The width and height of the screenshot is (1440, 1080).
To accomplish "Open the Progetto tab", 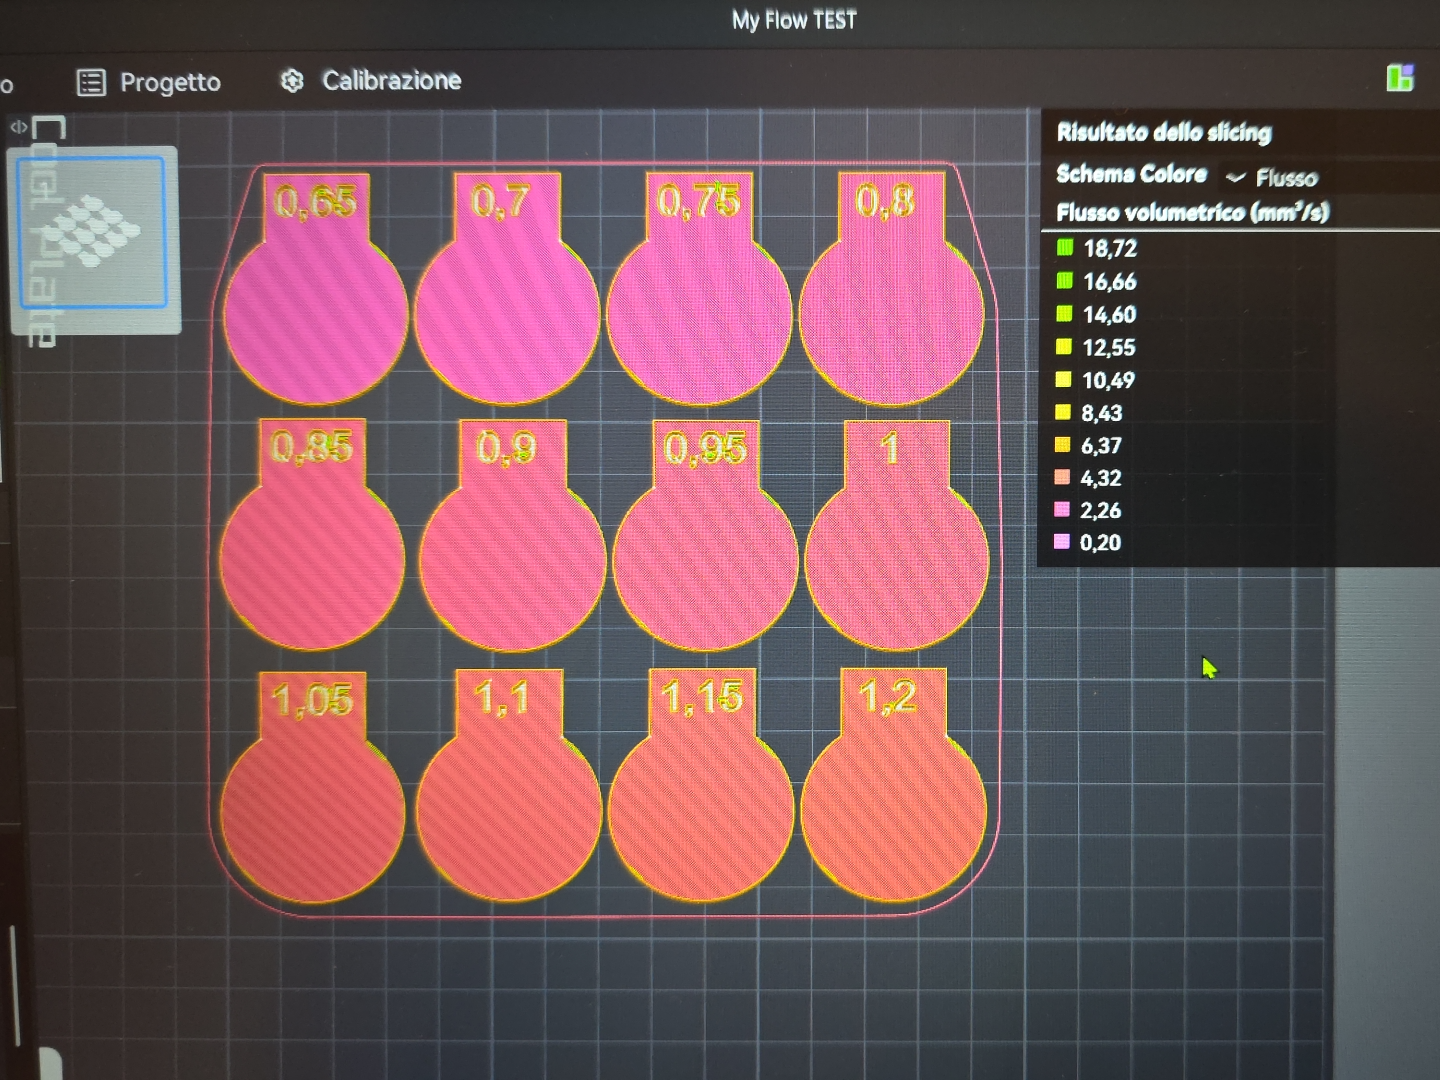I will [169, 82].
